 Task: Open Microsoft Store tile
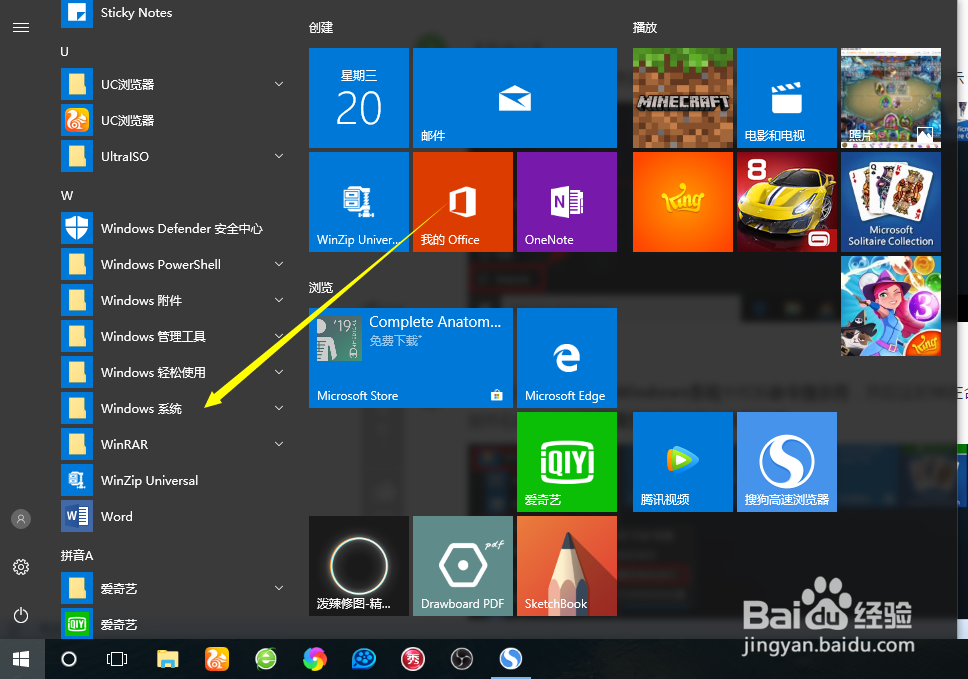click(411, 358)
